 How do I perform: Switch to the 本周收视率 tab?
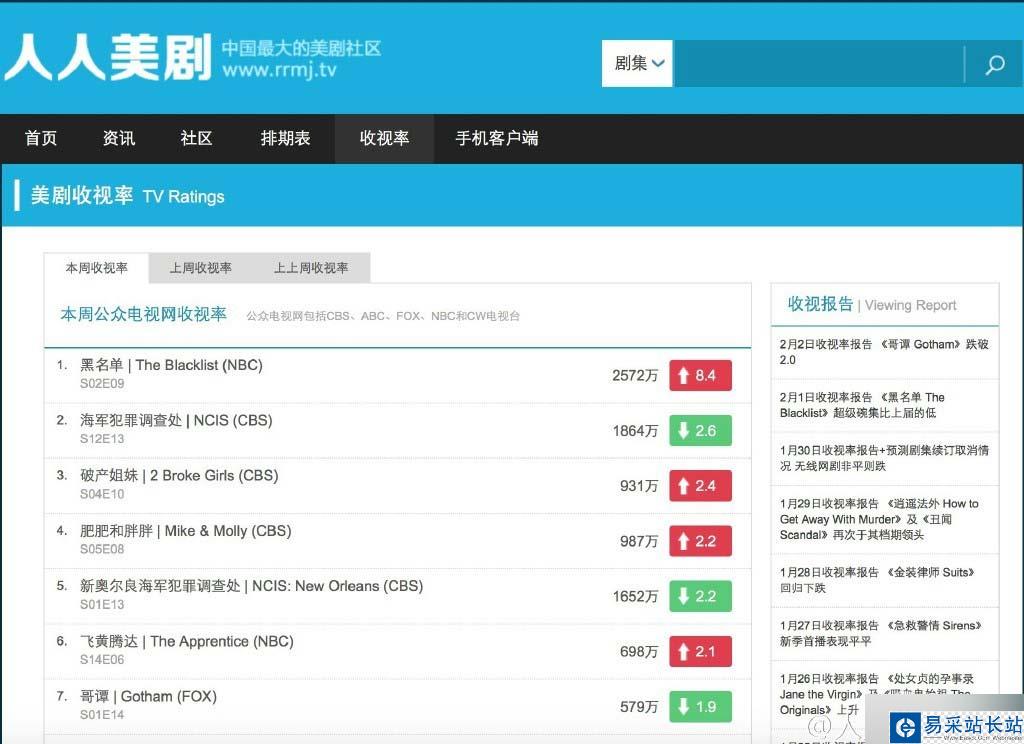pos(97,268)
